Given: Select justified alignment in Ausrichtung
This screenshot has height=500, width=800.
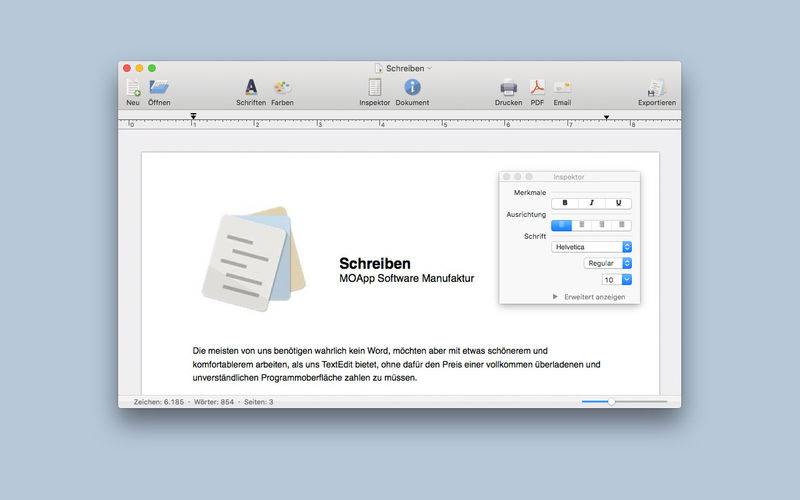Looking at the screenshot, I should point(621,225).
